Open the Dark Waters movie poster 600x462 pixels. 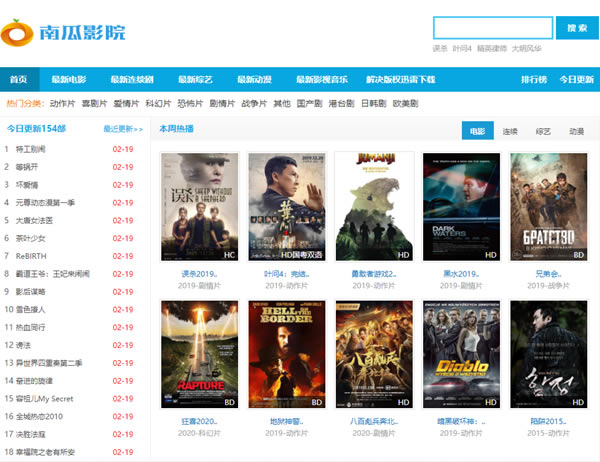pos(461,207)
